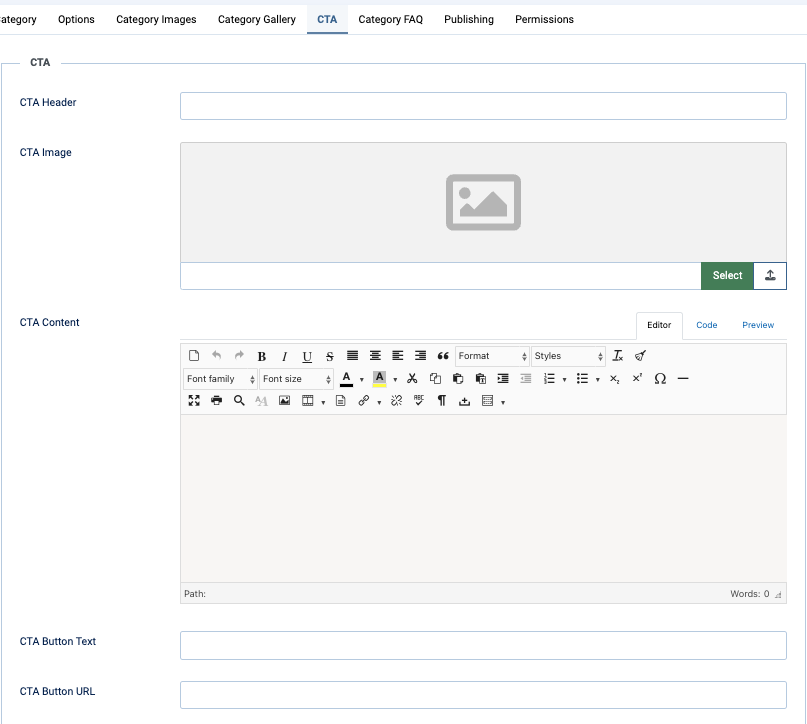Open the Font family dropdown
Viewport: 807px width, 724px height.
220,379
